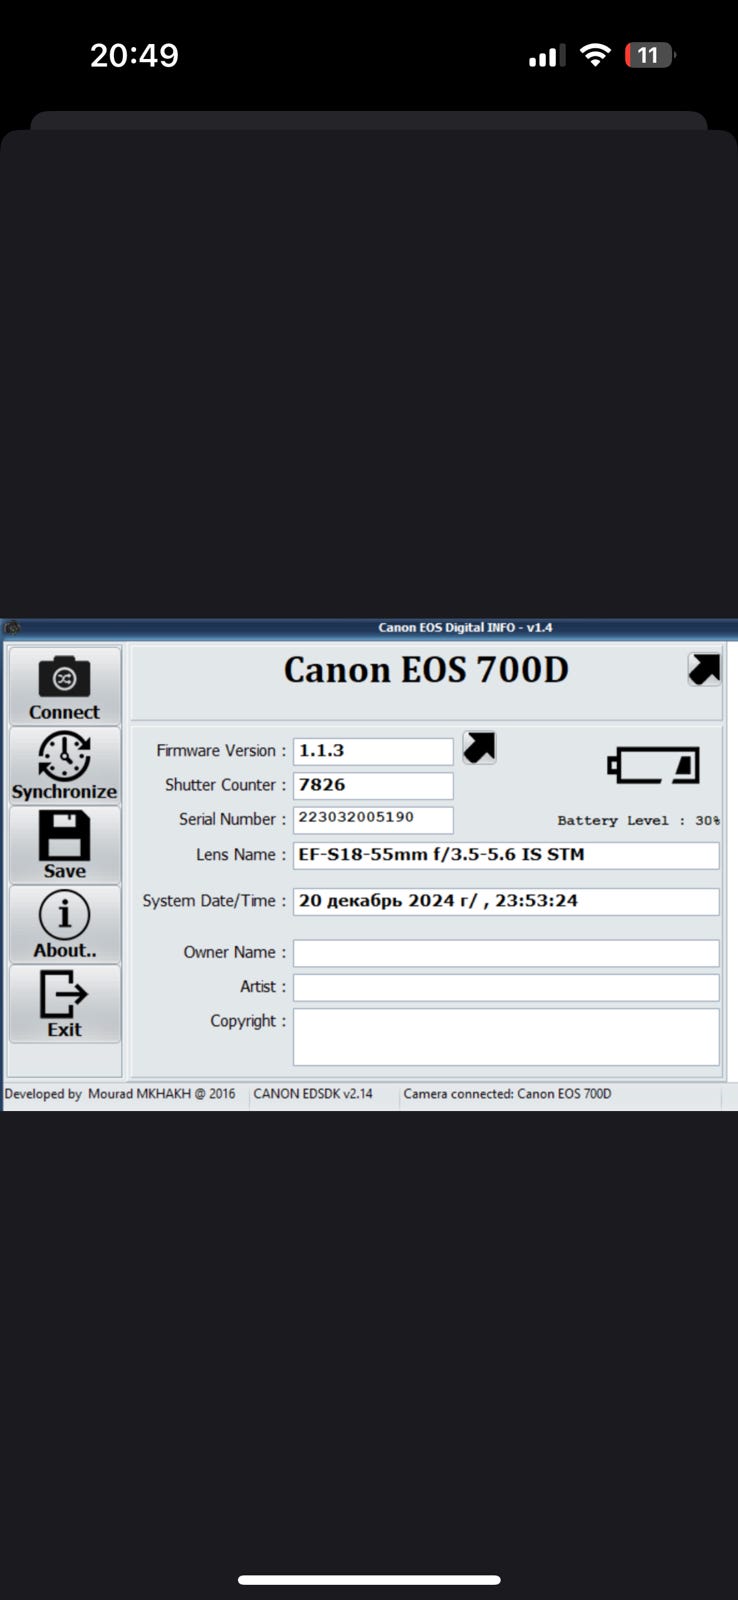The width and height of the screenshot is (738, 1600).
Task: Click the 'Canon EOS 700D' heading
Action: (x=426, y=670)
